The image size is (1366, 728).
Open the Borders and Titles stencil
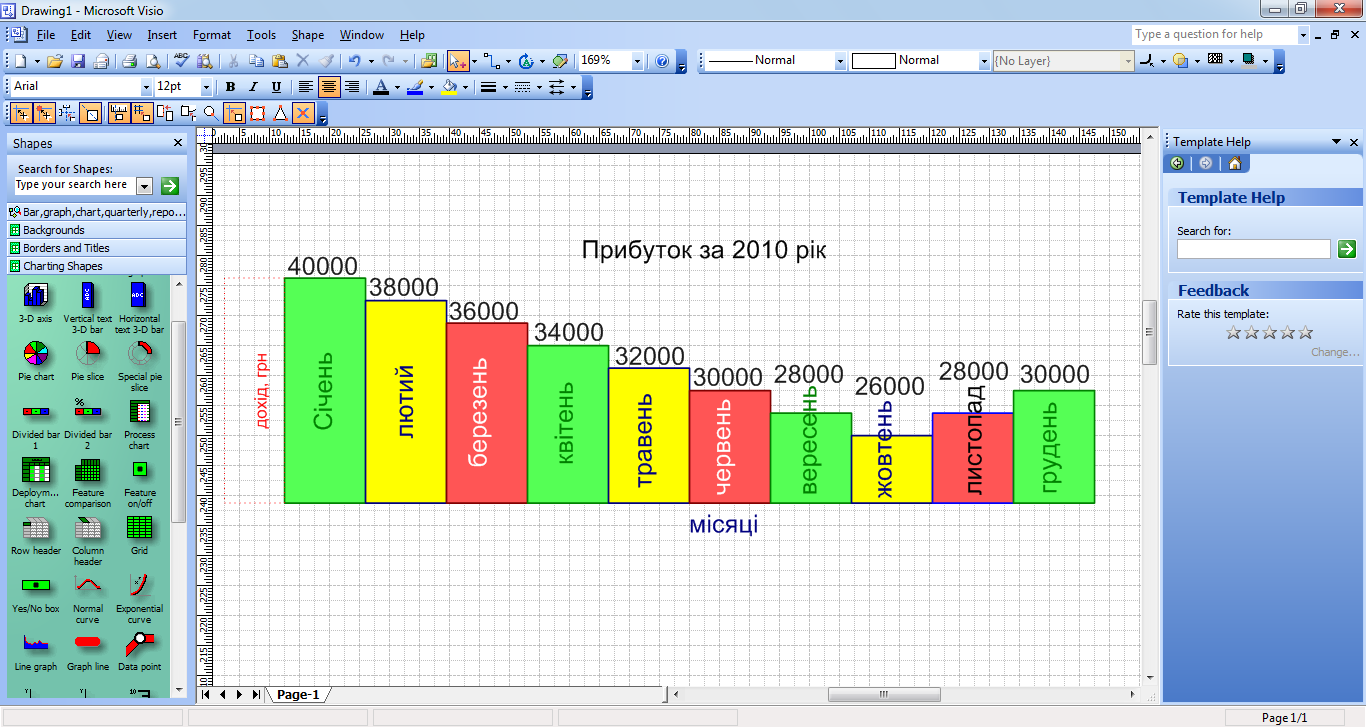(96, 248)
